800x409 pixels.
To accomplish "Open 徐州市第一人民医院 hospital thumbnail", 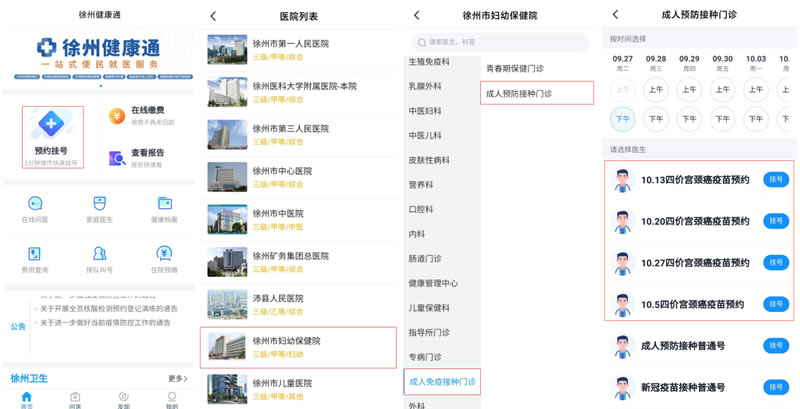I will click(227, 49).
